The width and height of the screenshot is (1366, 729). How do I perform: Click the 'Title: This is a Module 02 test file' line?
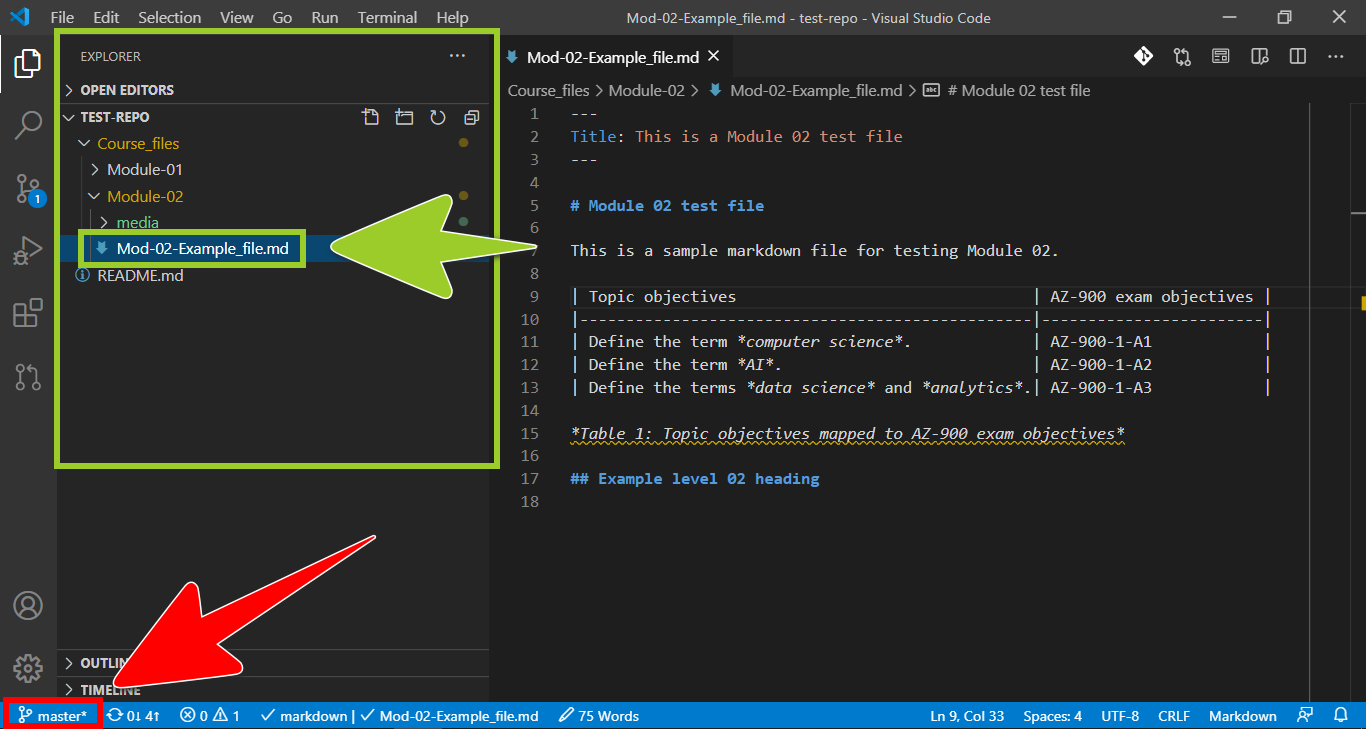(736, 136)
